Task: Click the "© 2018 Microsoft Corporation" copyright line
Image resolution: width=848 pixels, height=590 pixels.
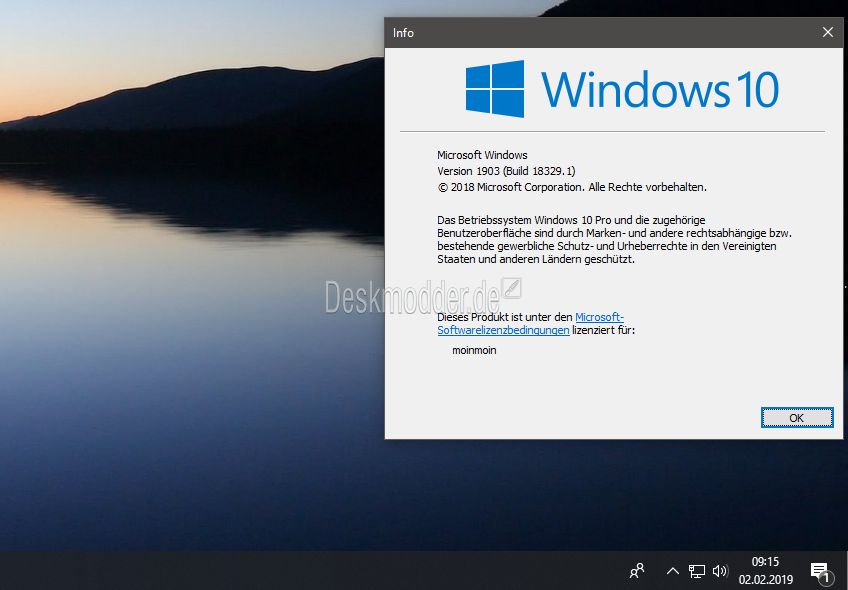Action: (x=572, y=187)
